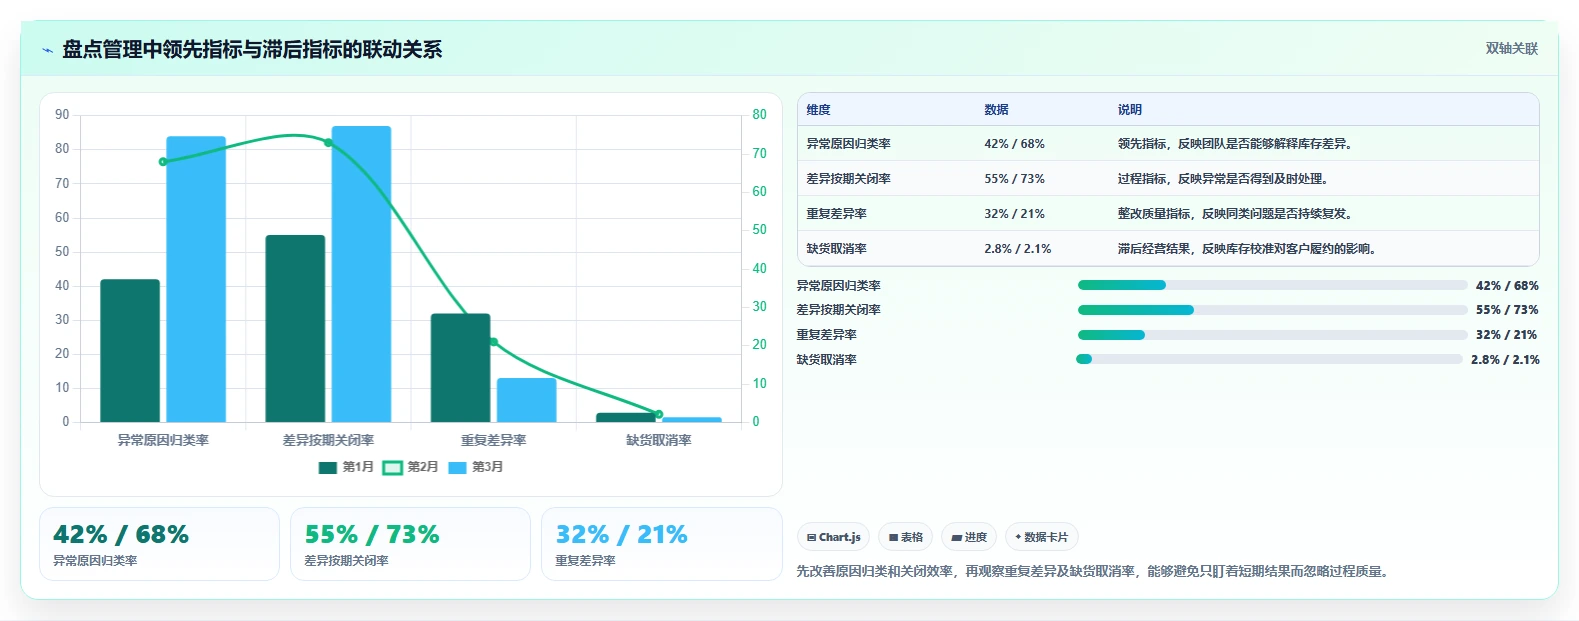The image size is (1579, 621).
Task: Click the line point above 差异按期关闭率
Action: click(x=328, y=142)
